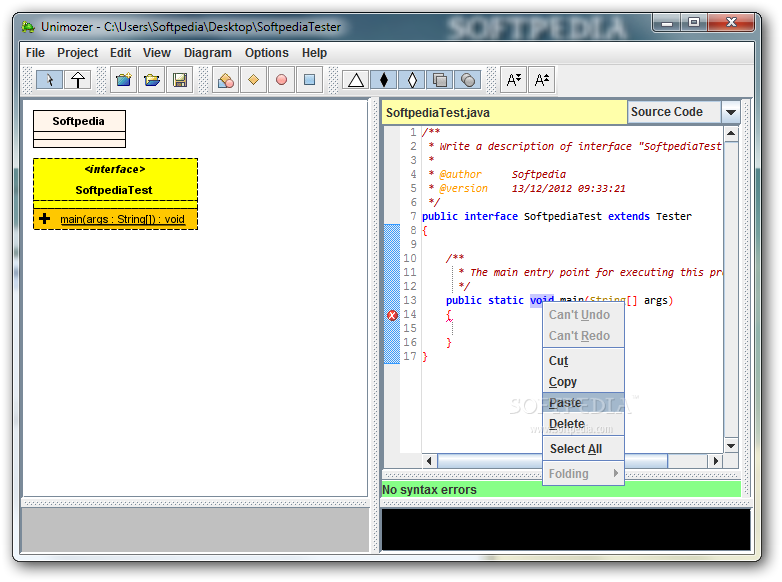Open the Diagram menu

tap(207, 53)
